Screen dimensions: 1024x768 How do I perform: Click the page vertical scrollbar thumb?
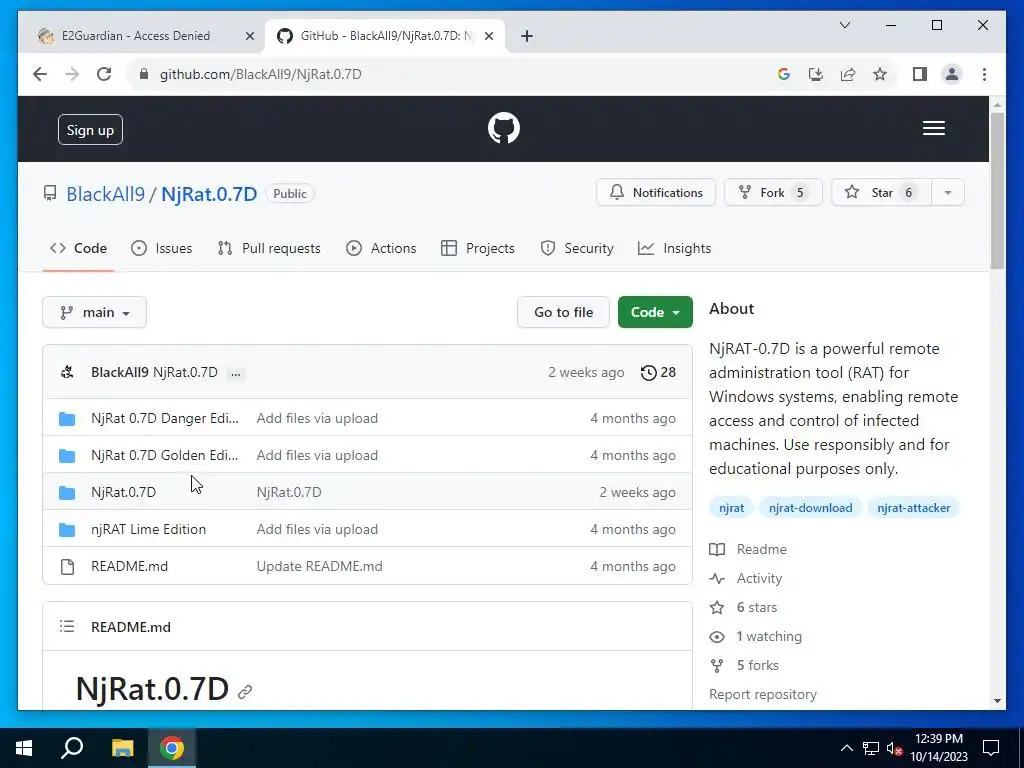point(997,191)
